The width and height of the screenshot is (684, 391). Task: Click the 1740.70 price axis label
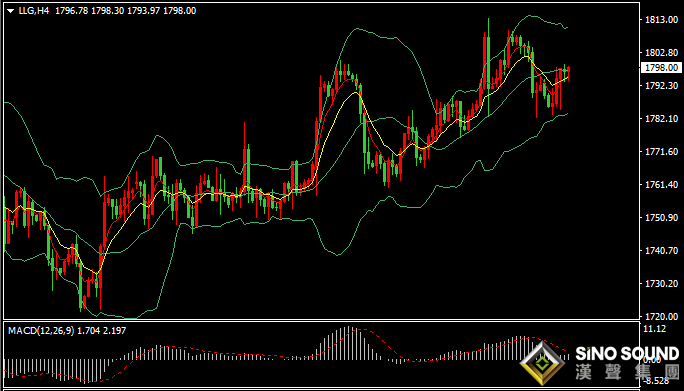661,250
